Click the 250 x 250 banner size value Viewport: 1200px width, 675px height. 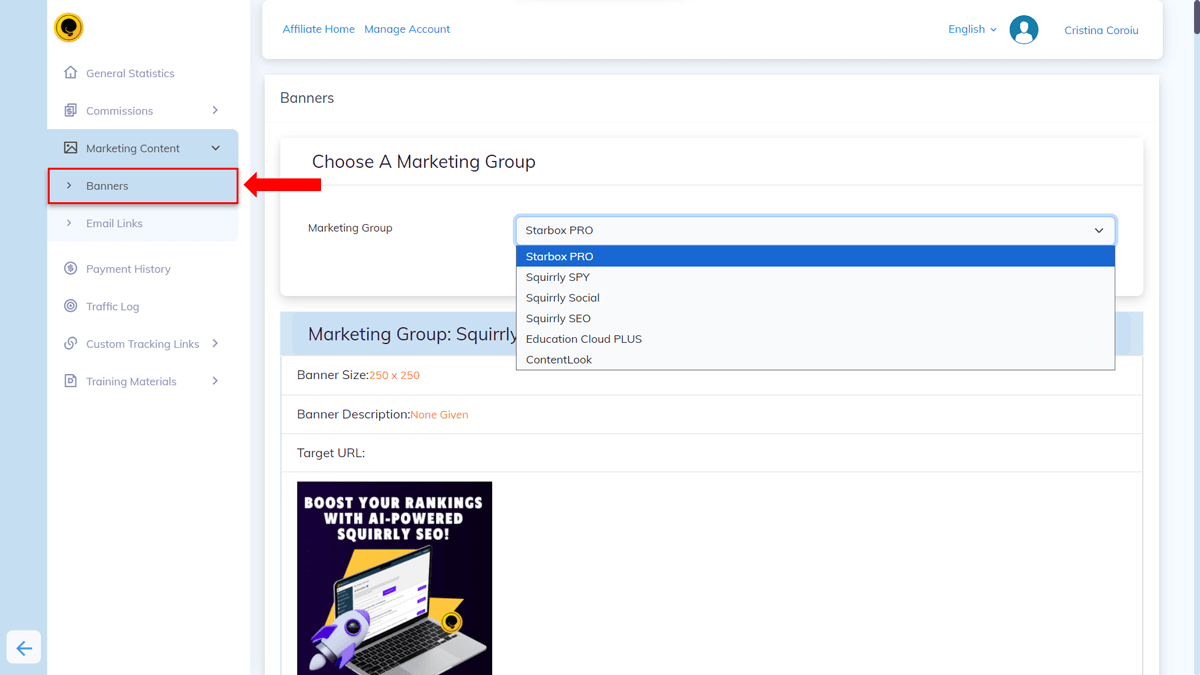click(x=394, y=375)
